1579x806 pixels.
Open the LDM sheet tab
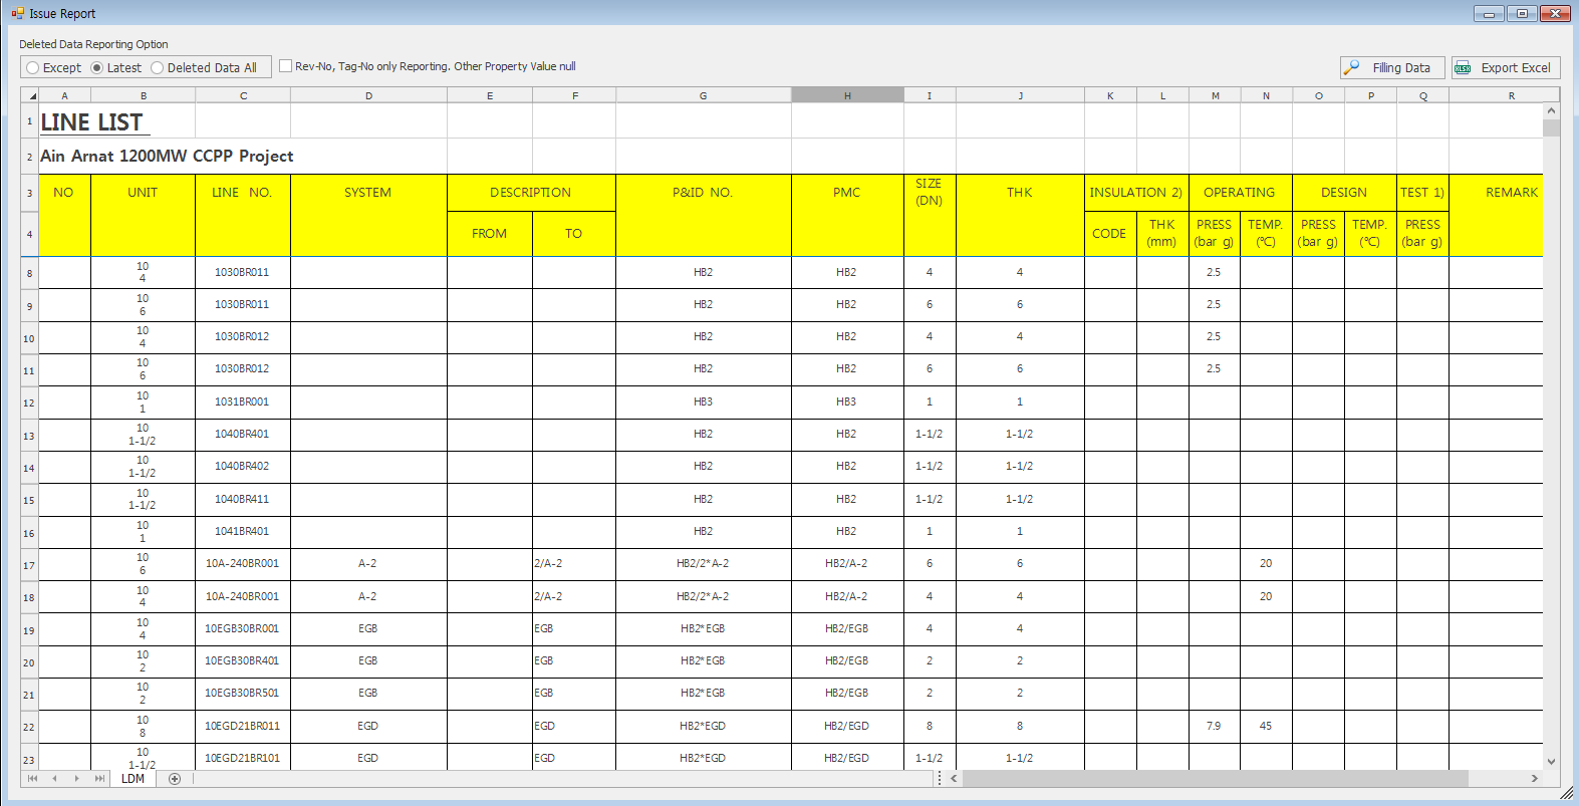133,779
